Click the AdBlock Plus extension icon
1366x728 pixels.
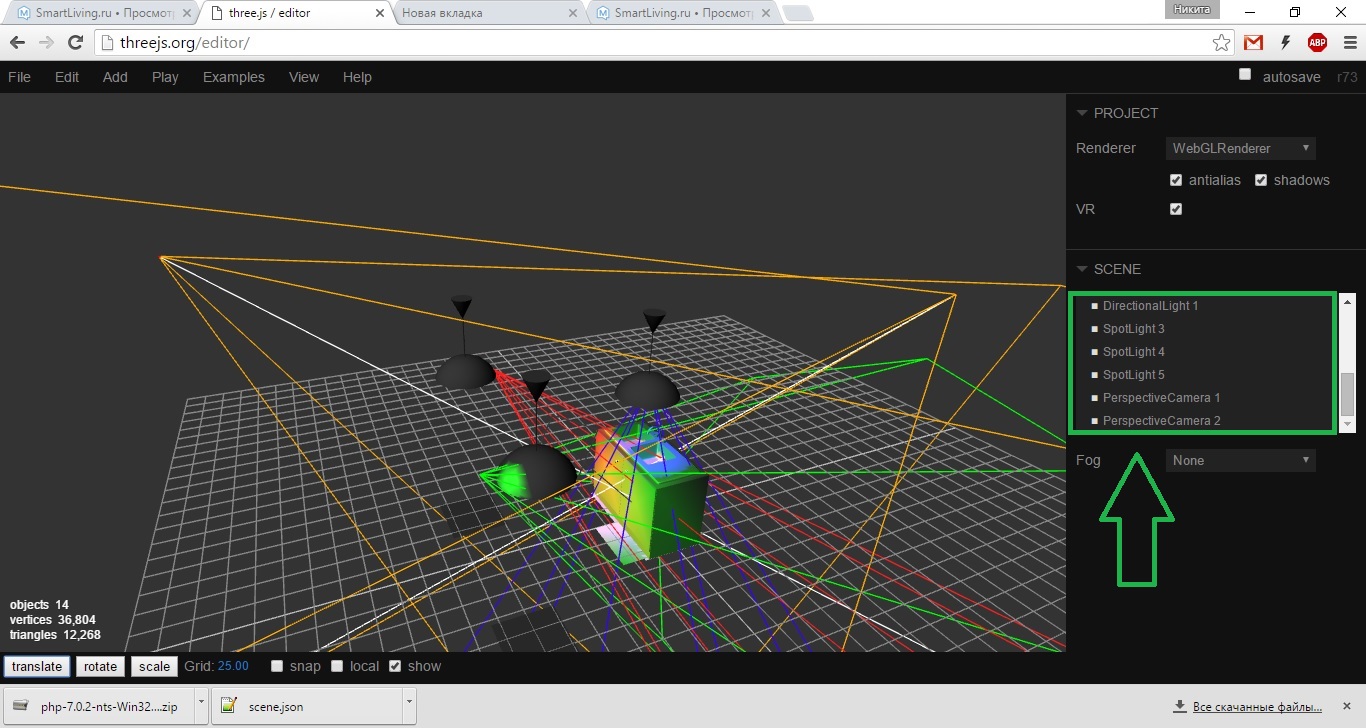(x=1317, y=43)
